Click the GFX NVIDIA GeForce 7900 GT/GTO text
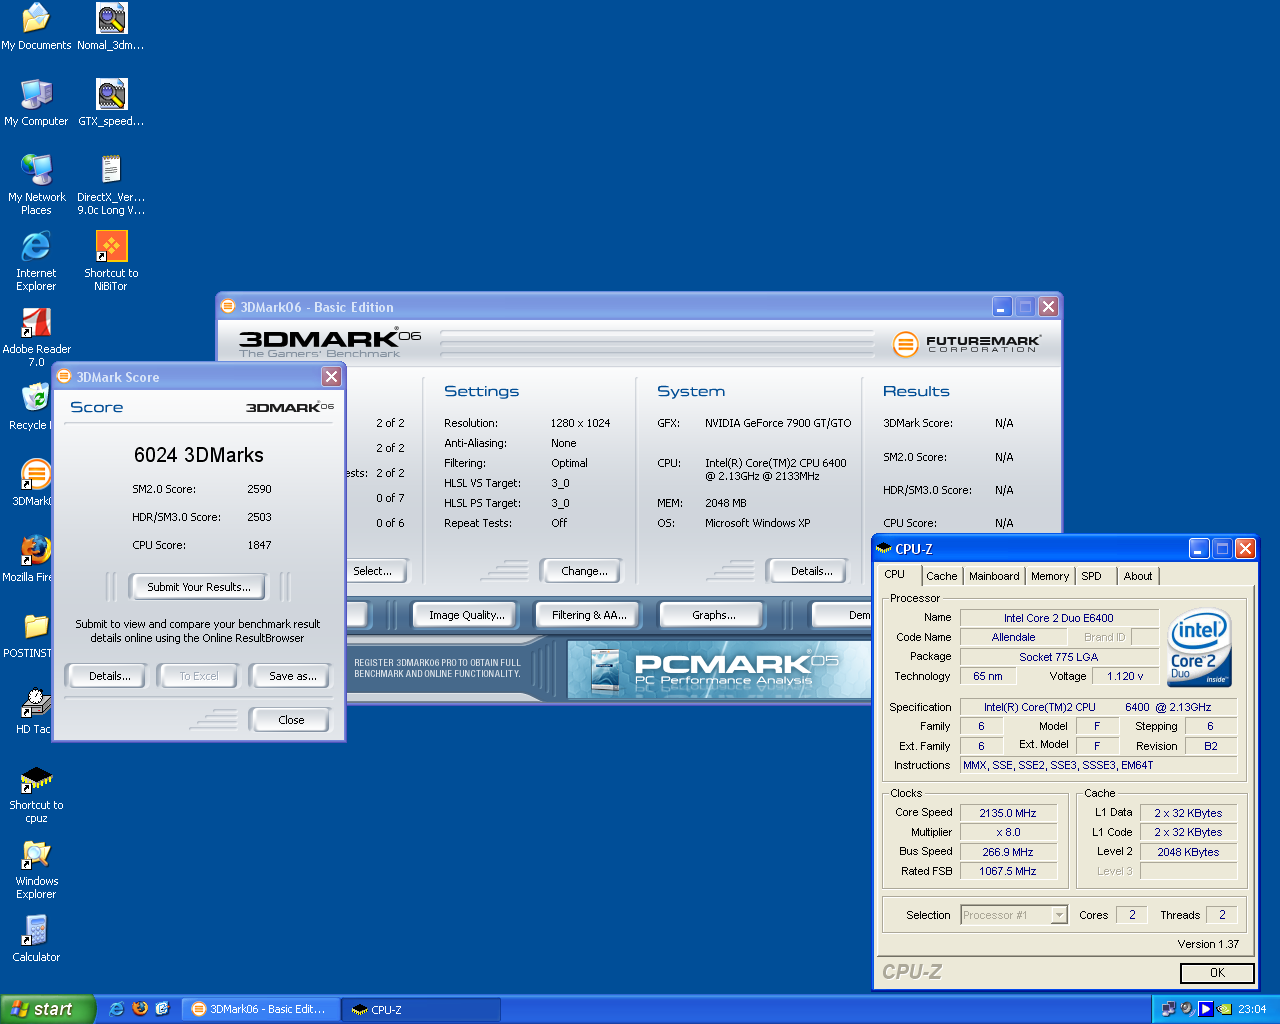 pyautogui.click(x=778, y=423)
